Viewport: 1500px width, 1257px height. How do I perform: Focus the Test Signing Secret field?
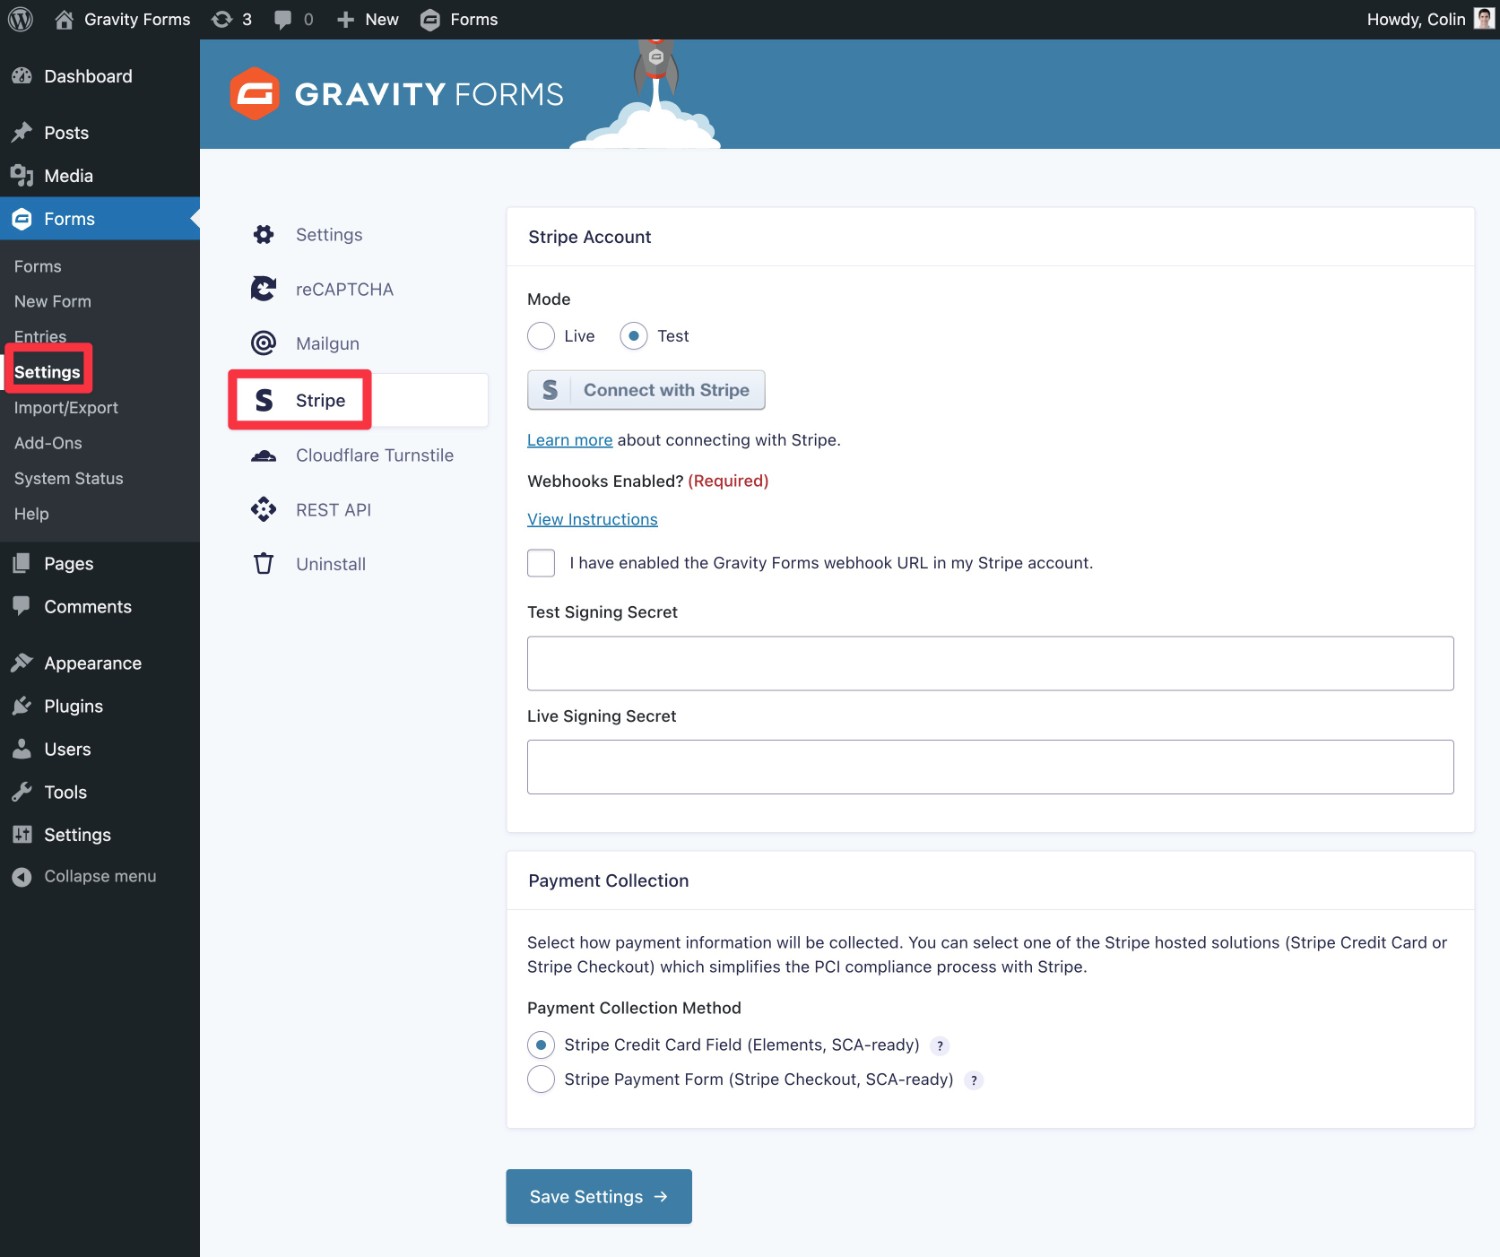click(990, 663)
